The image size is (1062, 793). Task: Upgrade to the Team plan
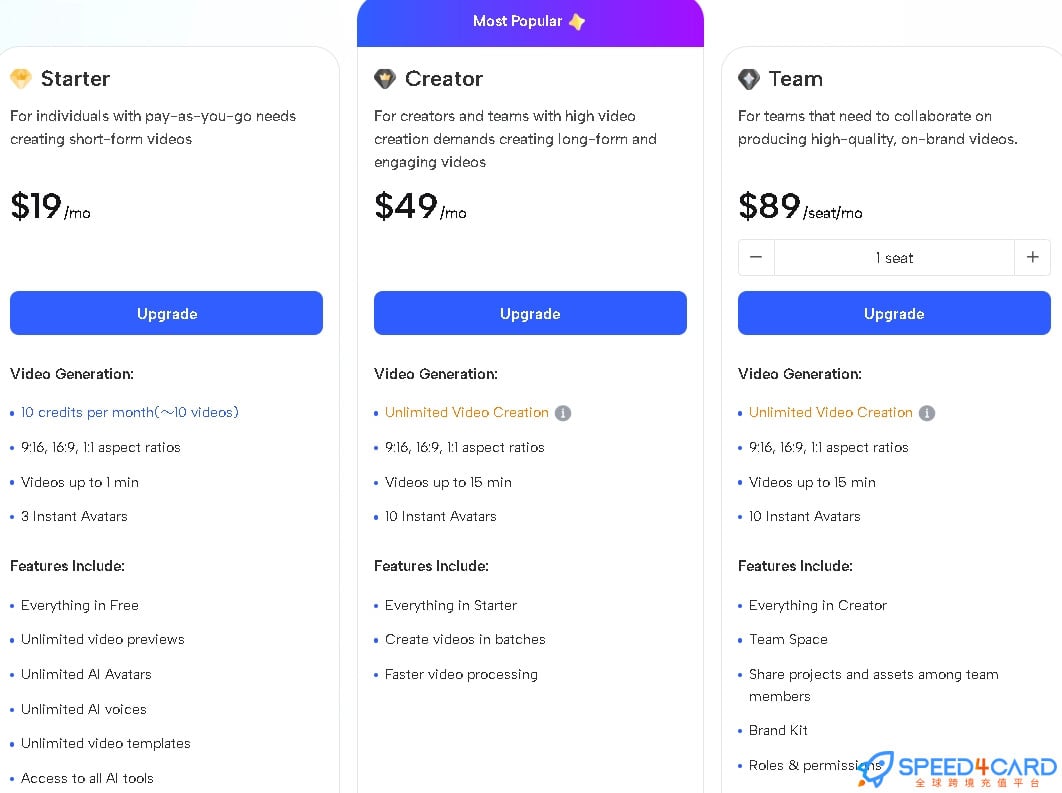(894, 313)
